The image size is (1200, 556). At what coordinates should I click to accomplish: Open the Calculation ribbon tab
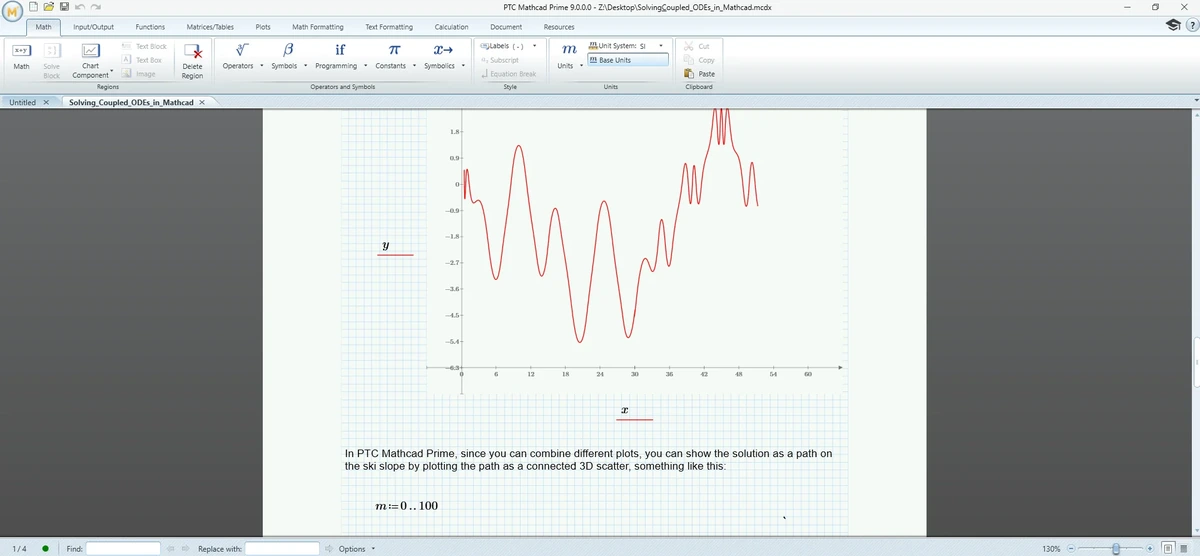(x=452, y=27)
